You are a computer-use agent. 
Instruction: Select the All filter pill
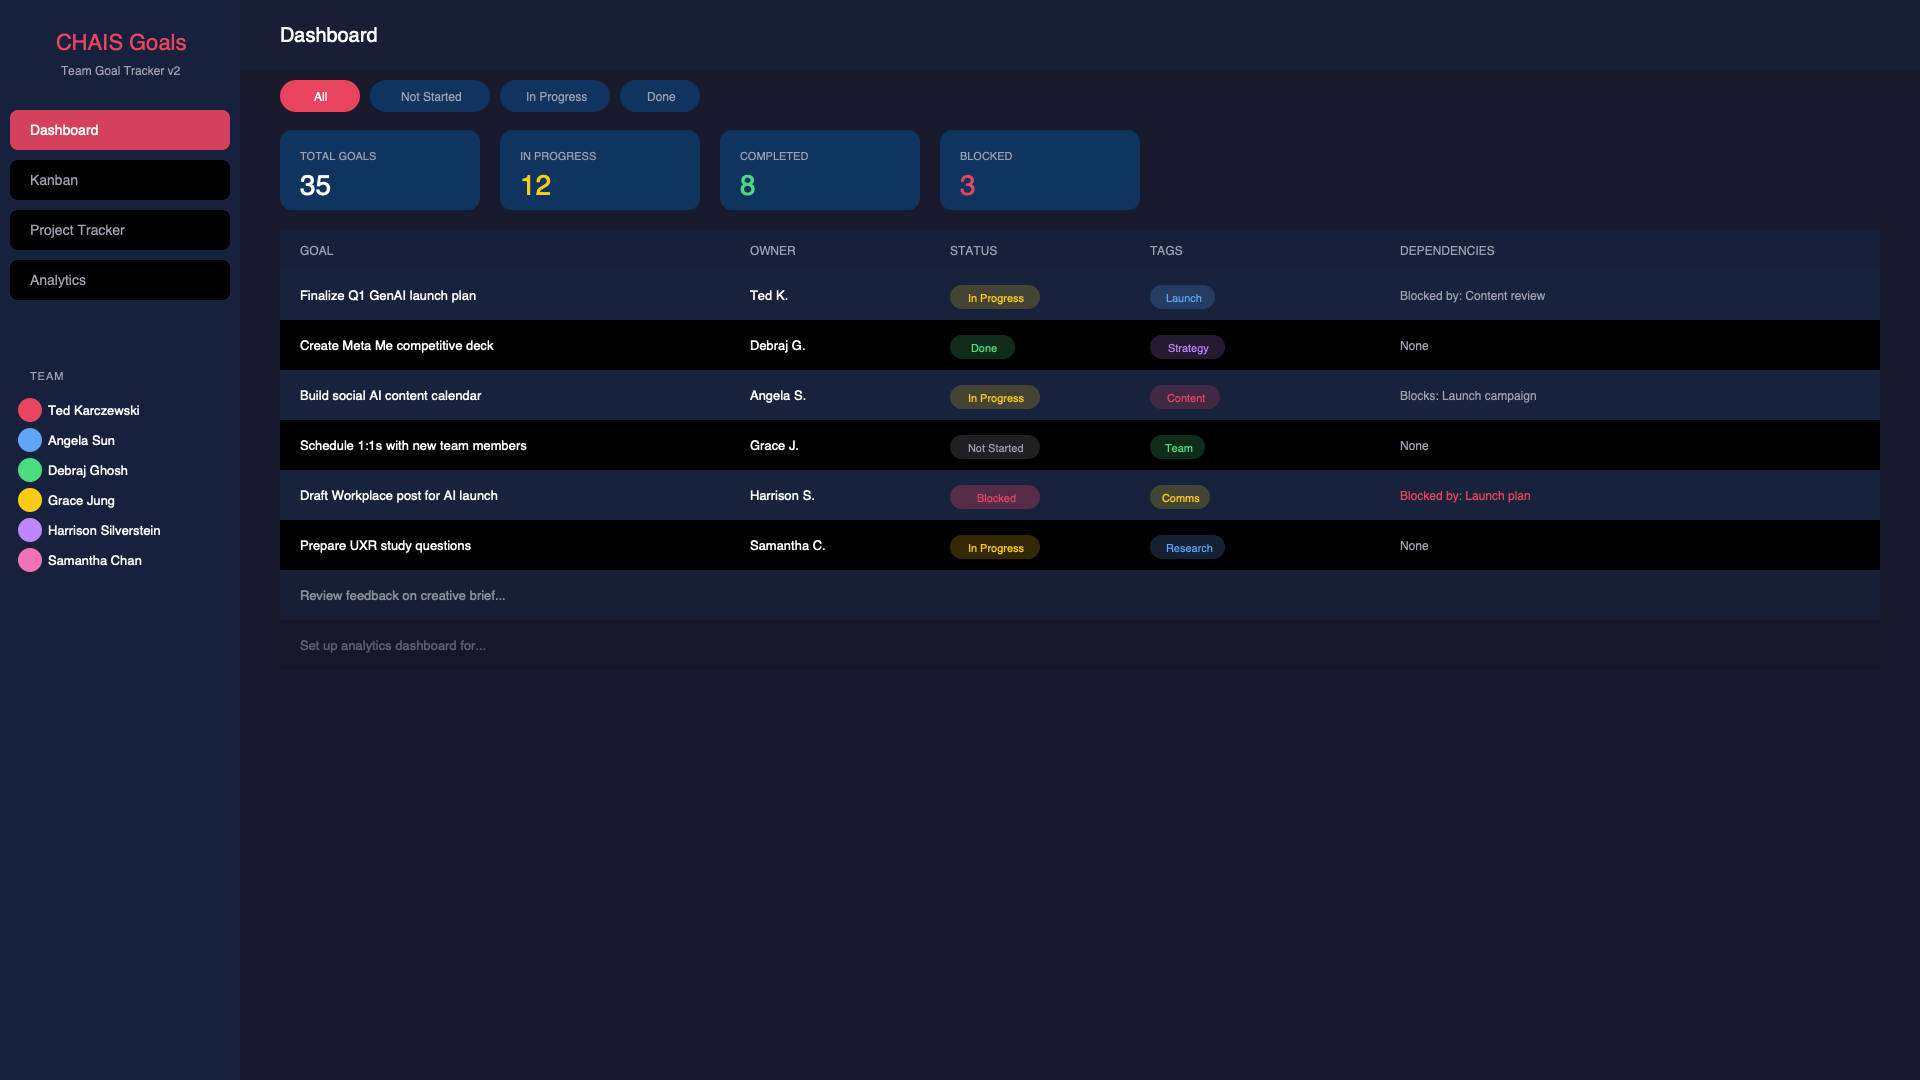(x=320, y=96)
